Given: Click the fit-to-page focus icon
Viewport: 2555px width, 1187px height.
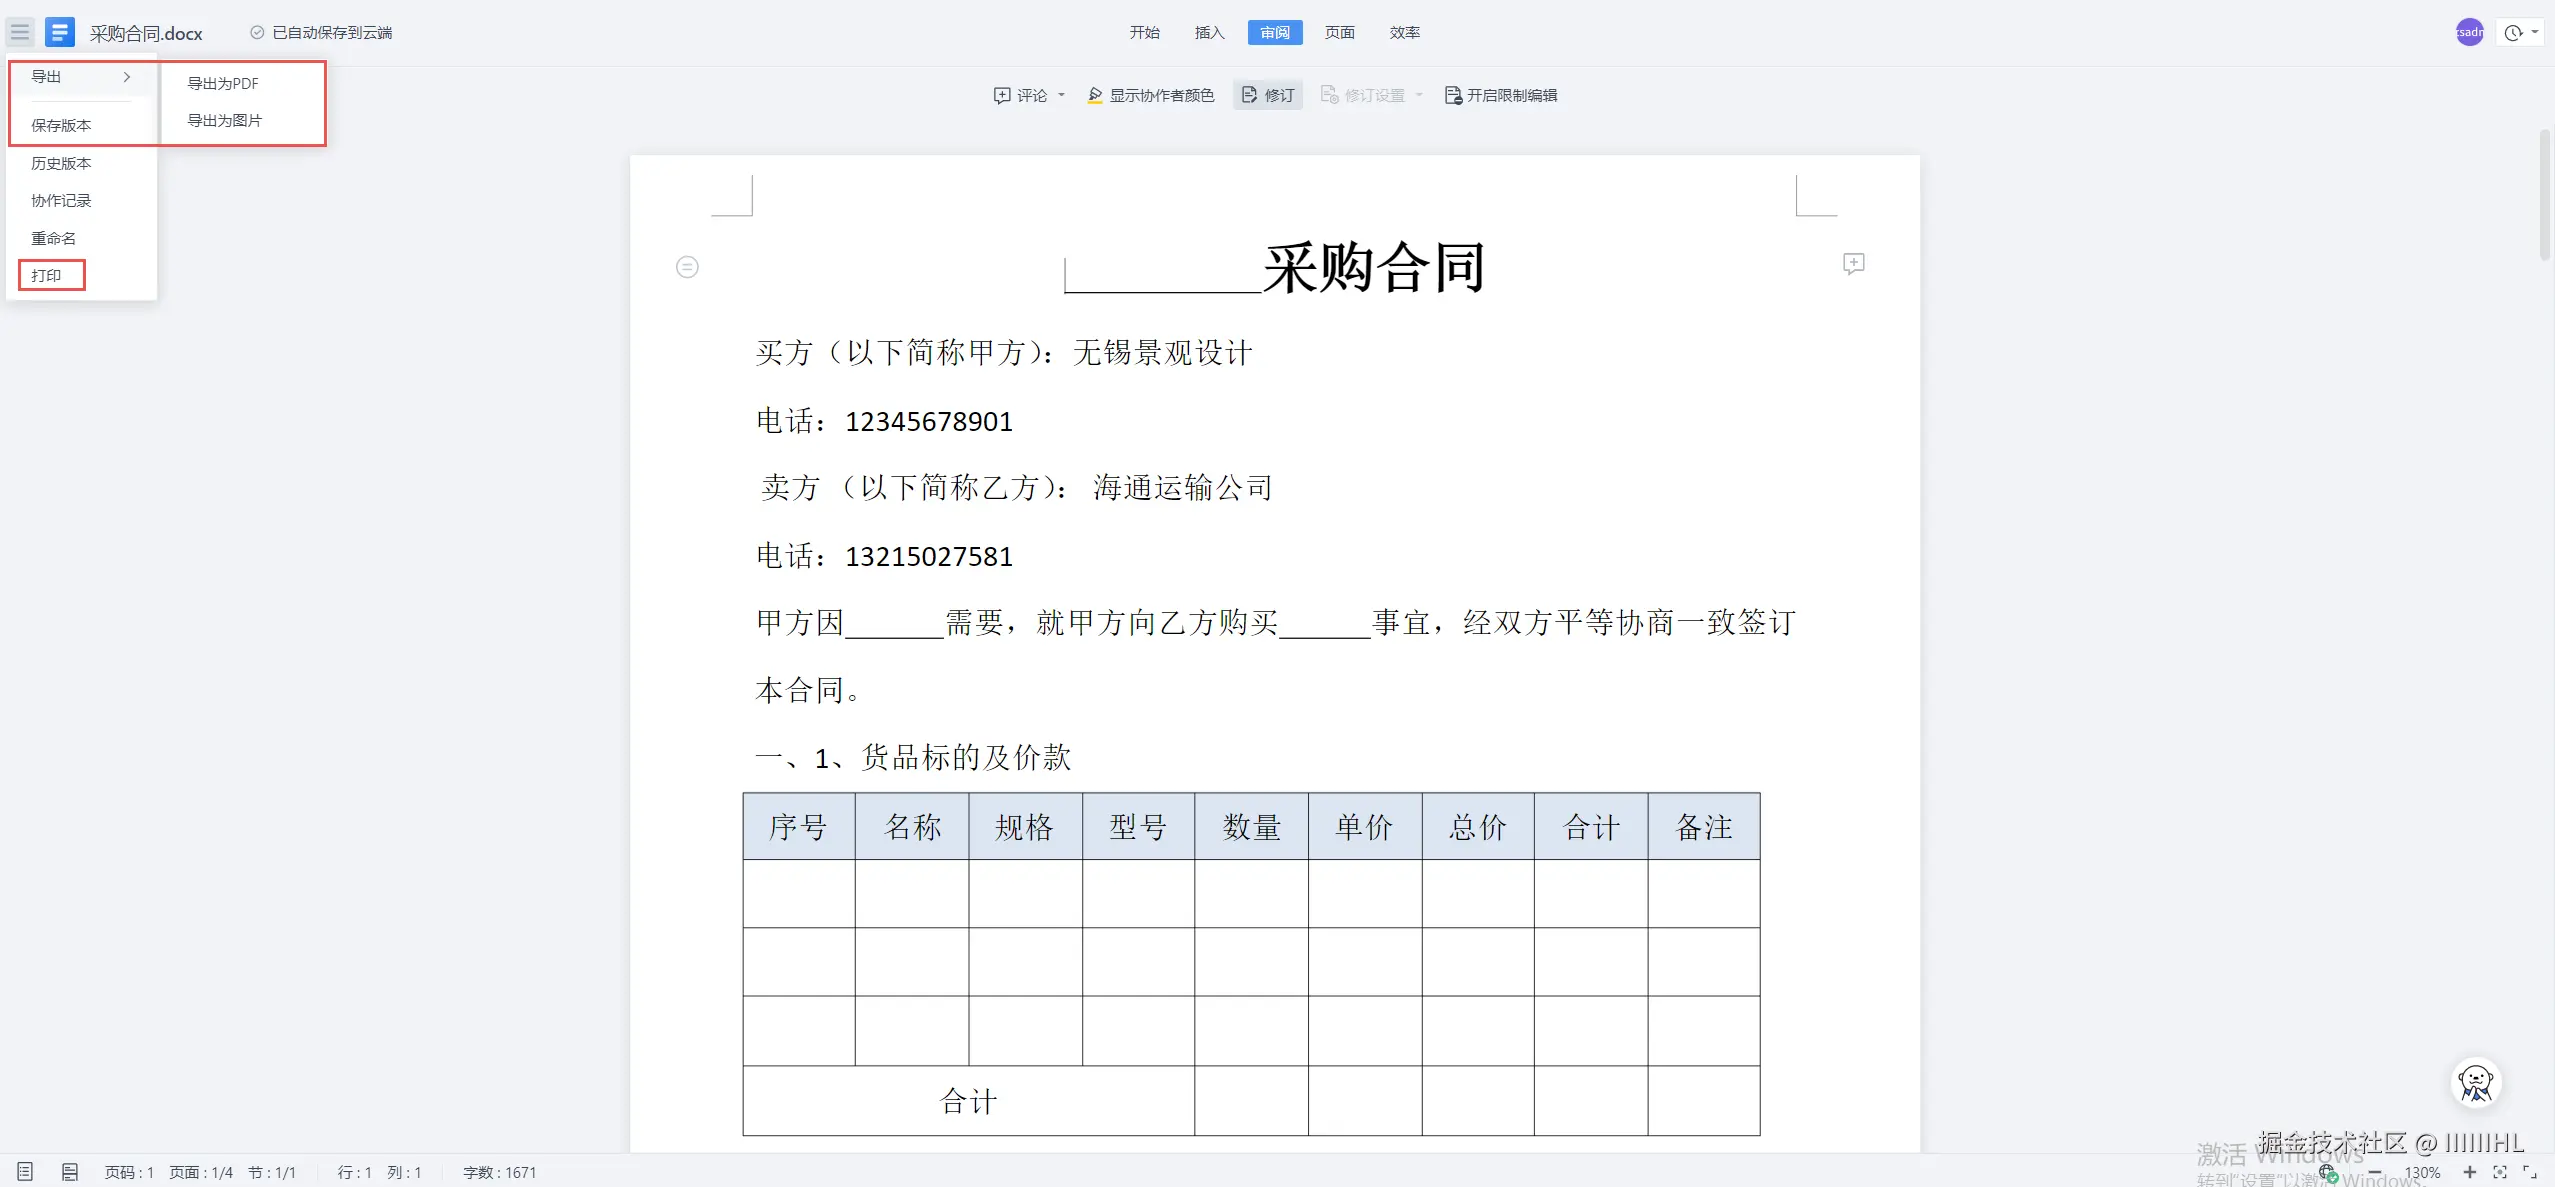Looking at the screenshot, I should pyautogui.click(x=2500, y=1171).
